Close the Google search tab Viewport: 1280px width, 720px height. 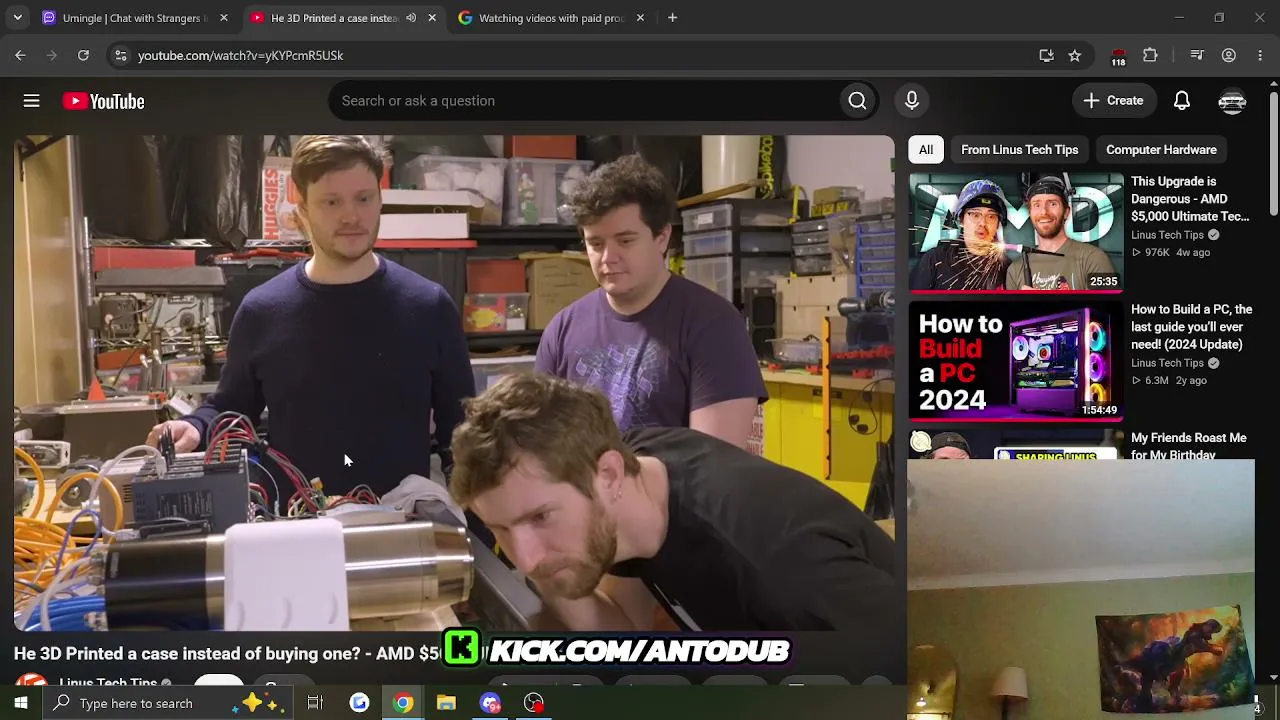pos(640,18)
